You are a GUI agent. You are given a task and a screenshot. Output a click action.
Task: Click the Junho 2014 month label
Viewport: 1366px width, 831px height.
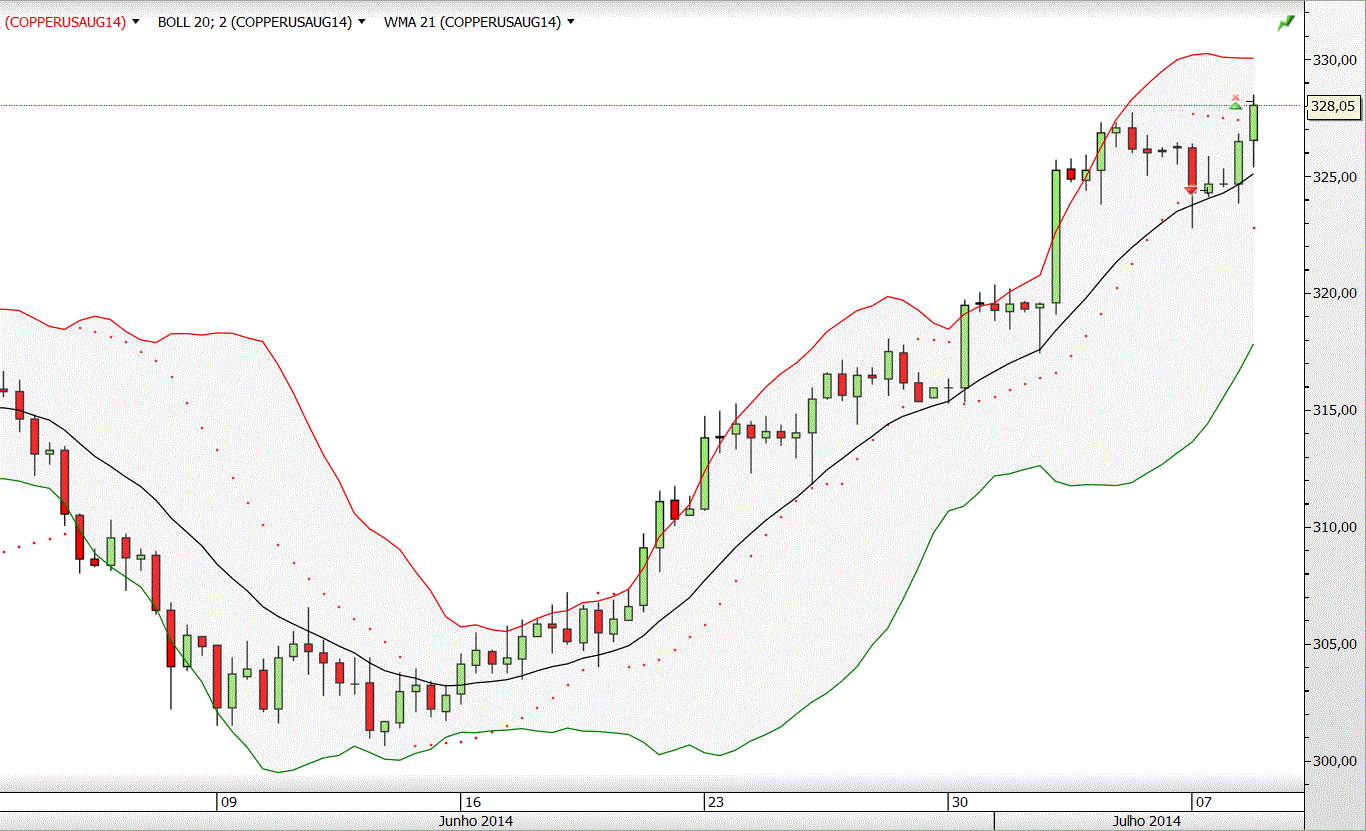pos(476,821)
